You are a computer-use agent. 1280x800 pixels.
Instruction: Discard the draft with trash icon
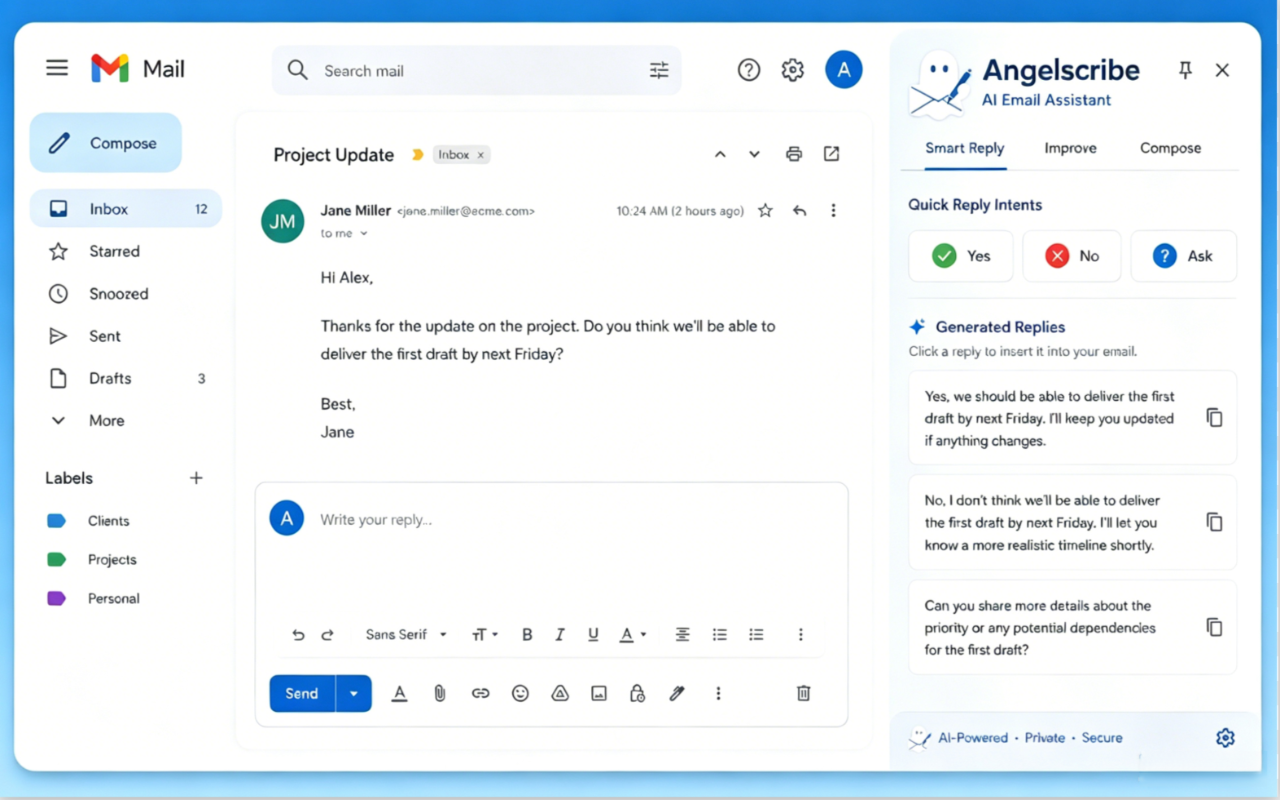tap(803, 693)
